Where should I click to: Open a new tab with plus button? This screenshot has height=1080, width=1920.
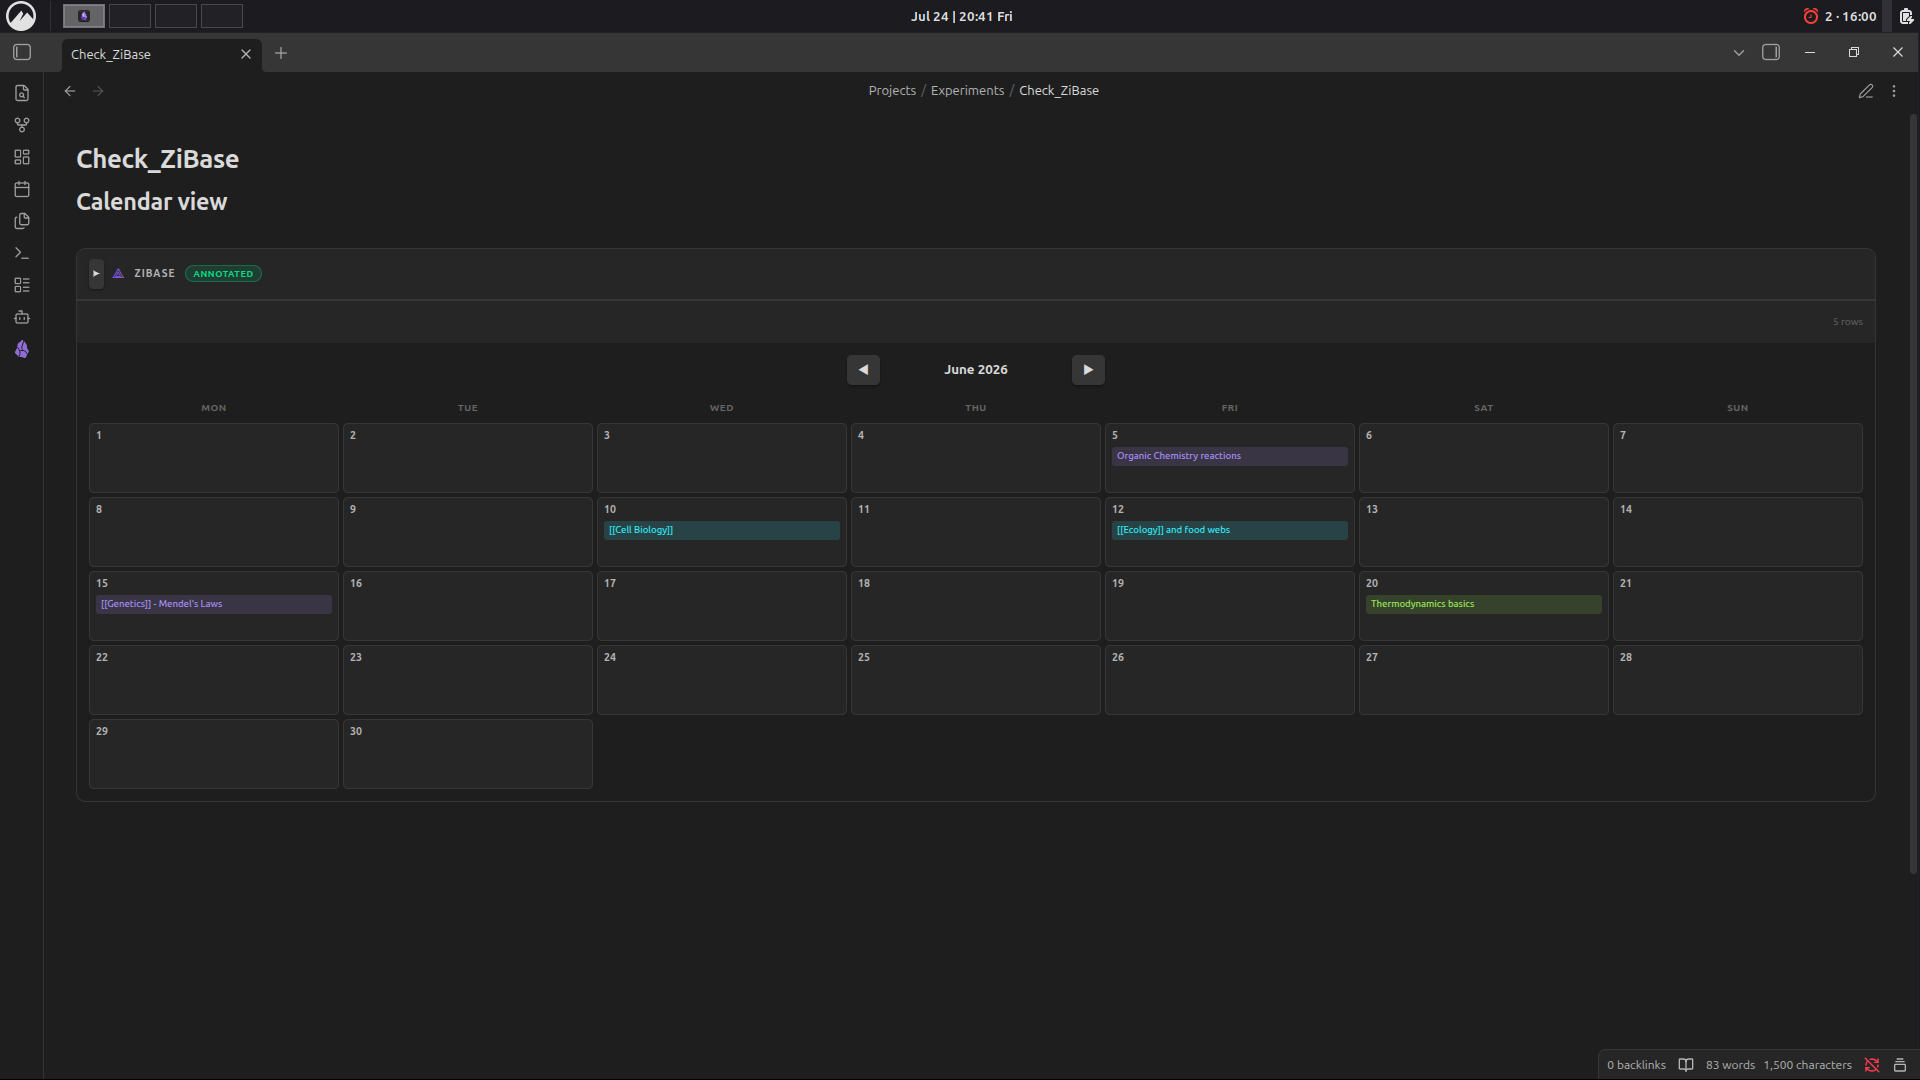click(x=281, y=53)
